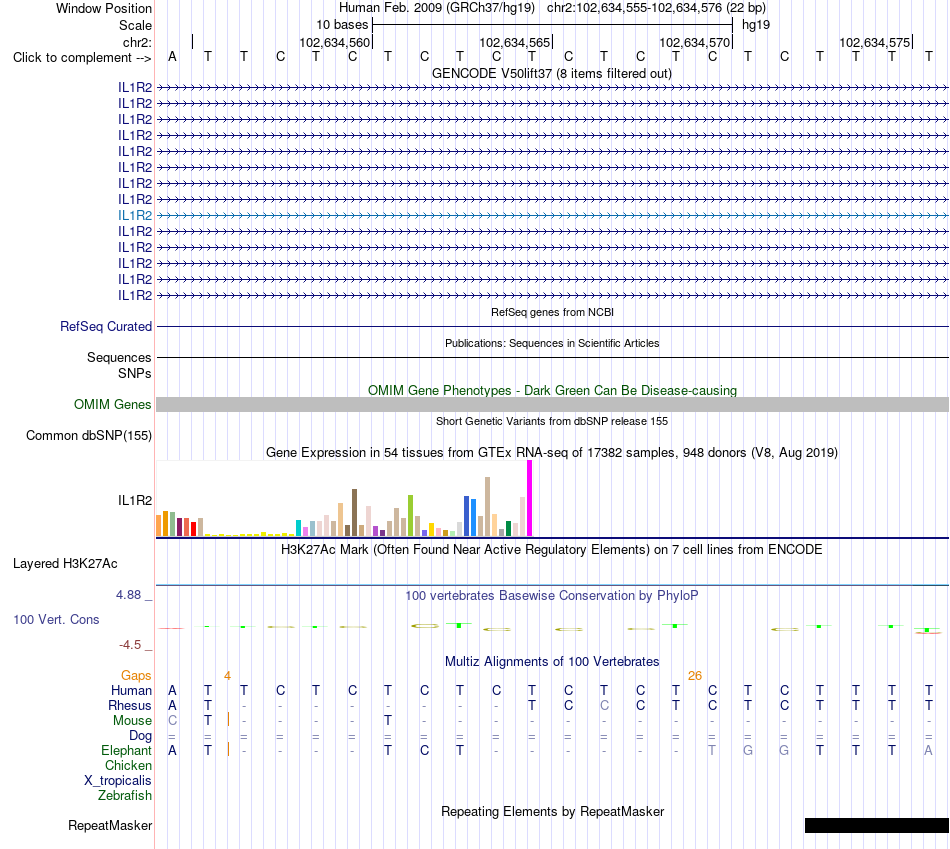Click the 100 Vert. Cons label
Viewport: 950px width, 849px height.
point(56,619)
